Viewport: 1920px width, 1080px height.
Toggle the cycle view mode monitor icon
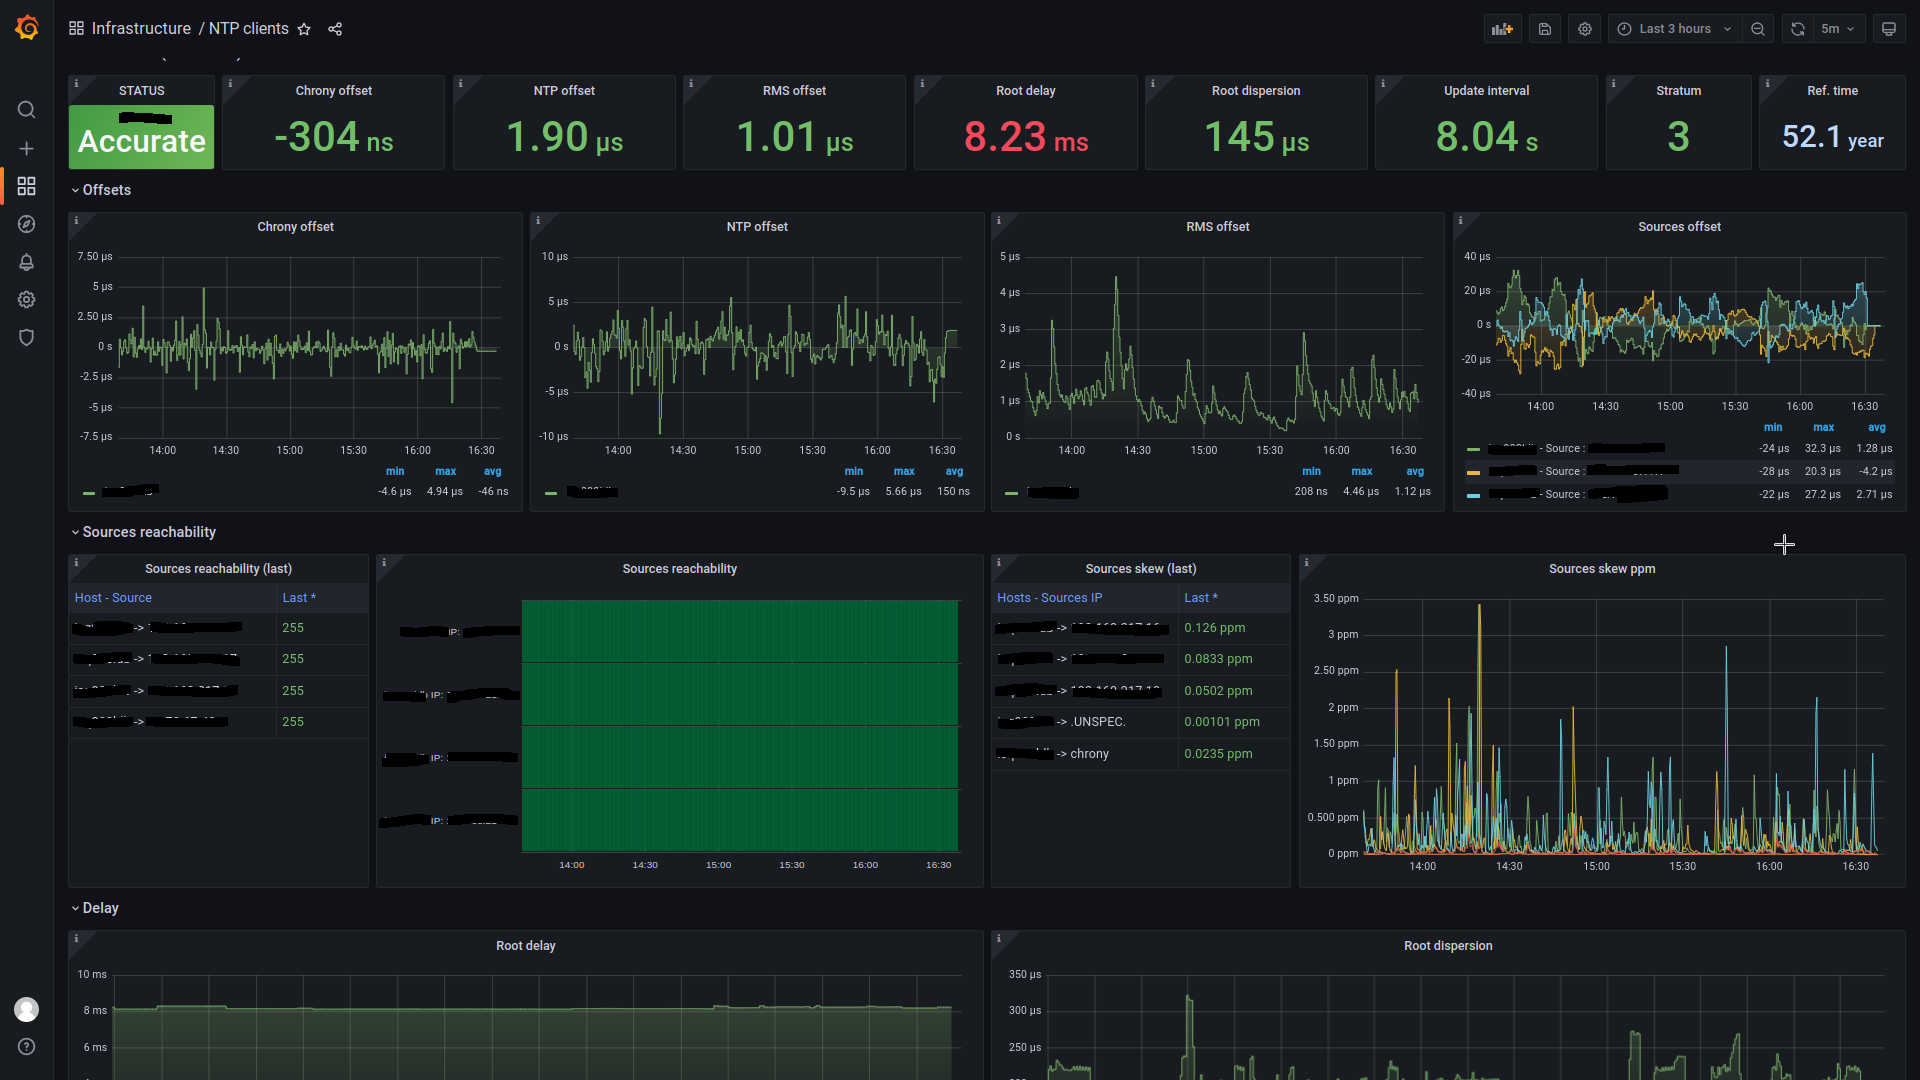click(x=1888, y=29)
